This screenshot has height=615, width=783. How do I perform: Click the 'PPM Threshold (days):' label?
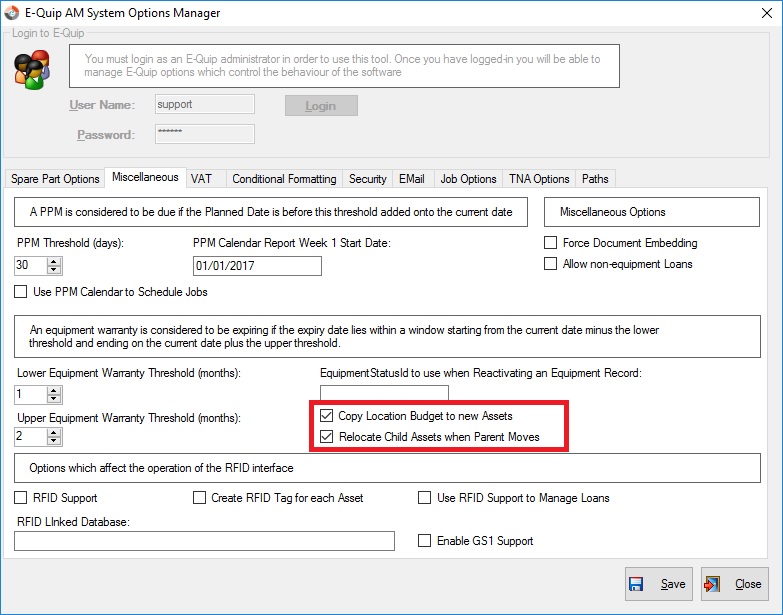coord(70,243)
